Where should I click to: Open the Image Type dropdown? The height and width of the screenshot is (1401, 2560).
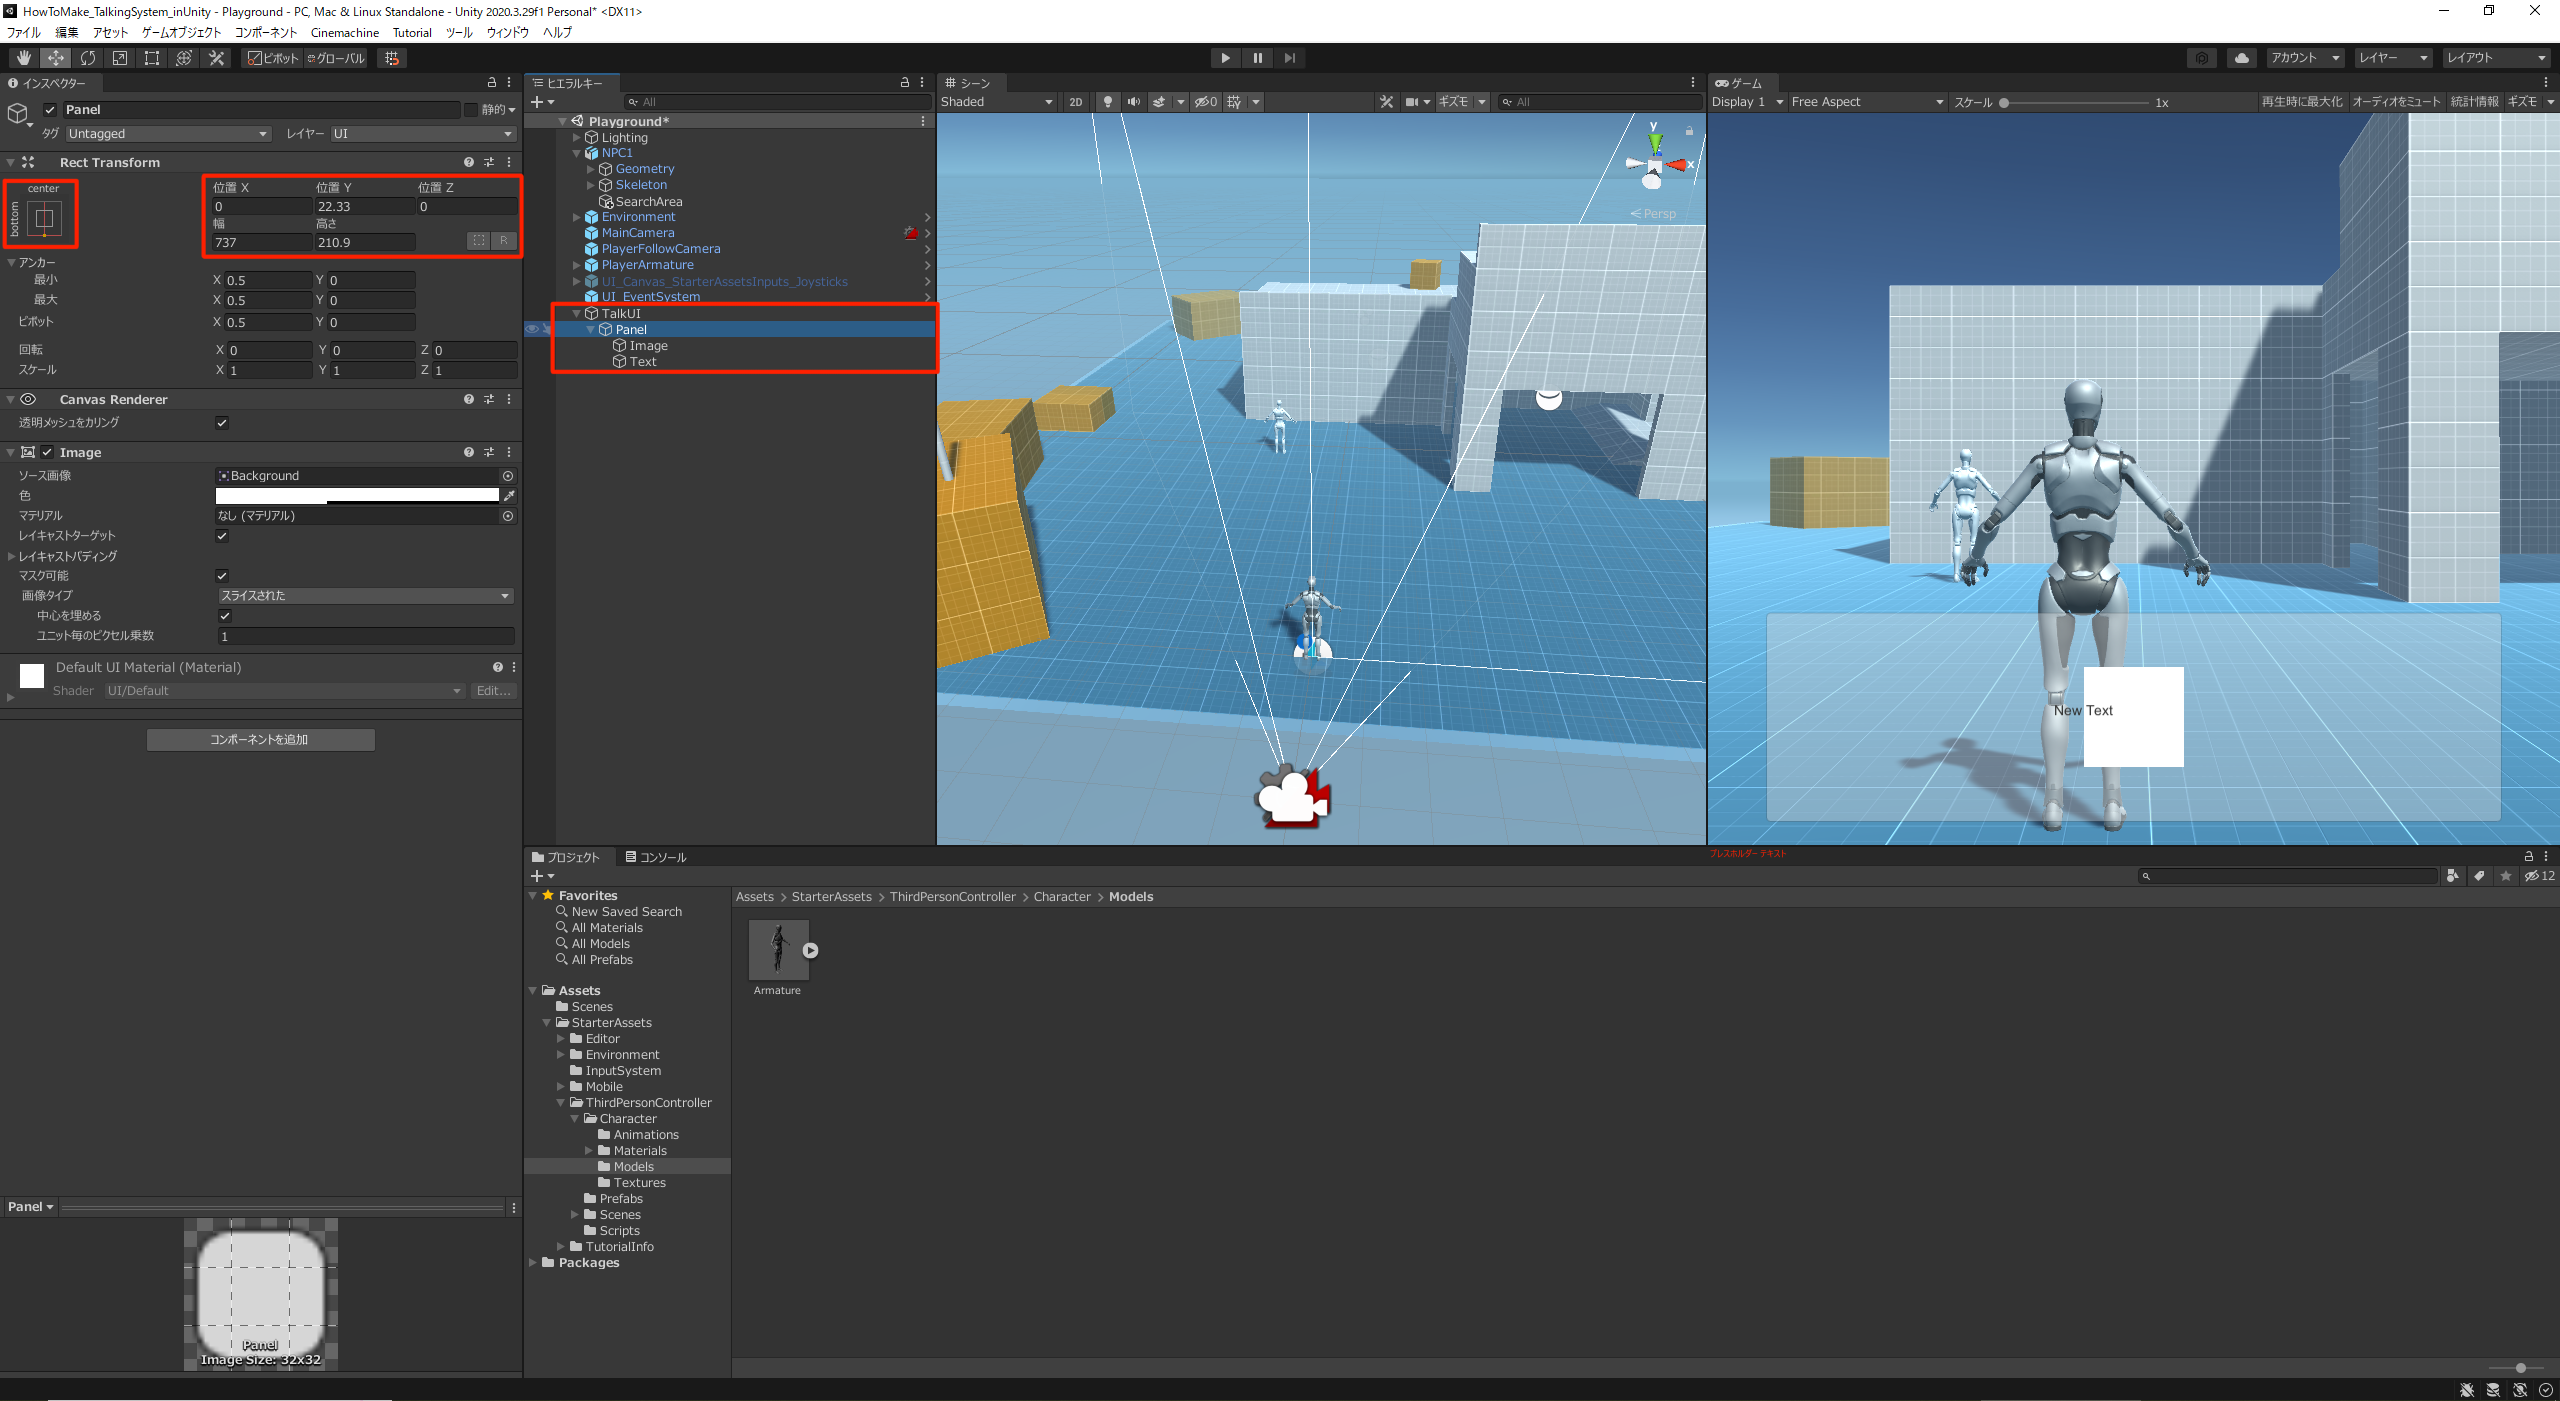365,596
